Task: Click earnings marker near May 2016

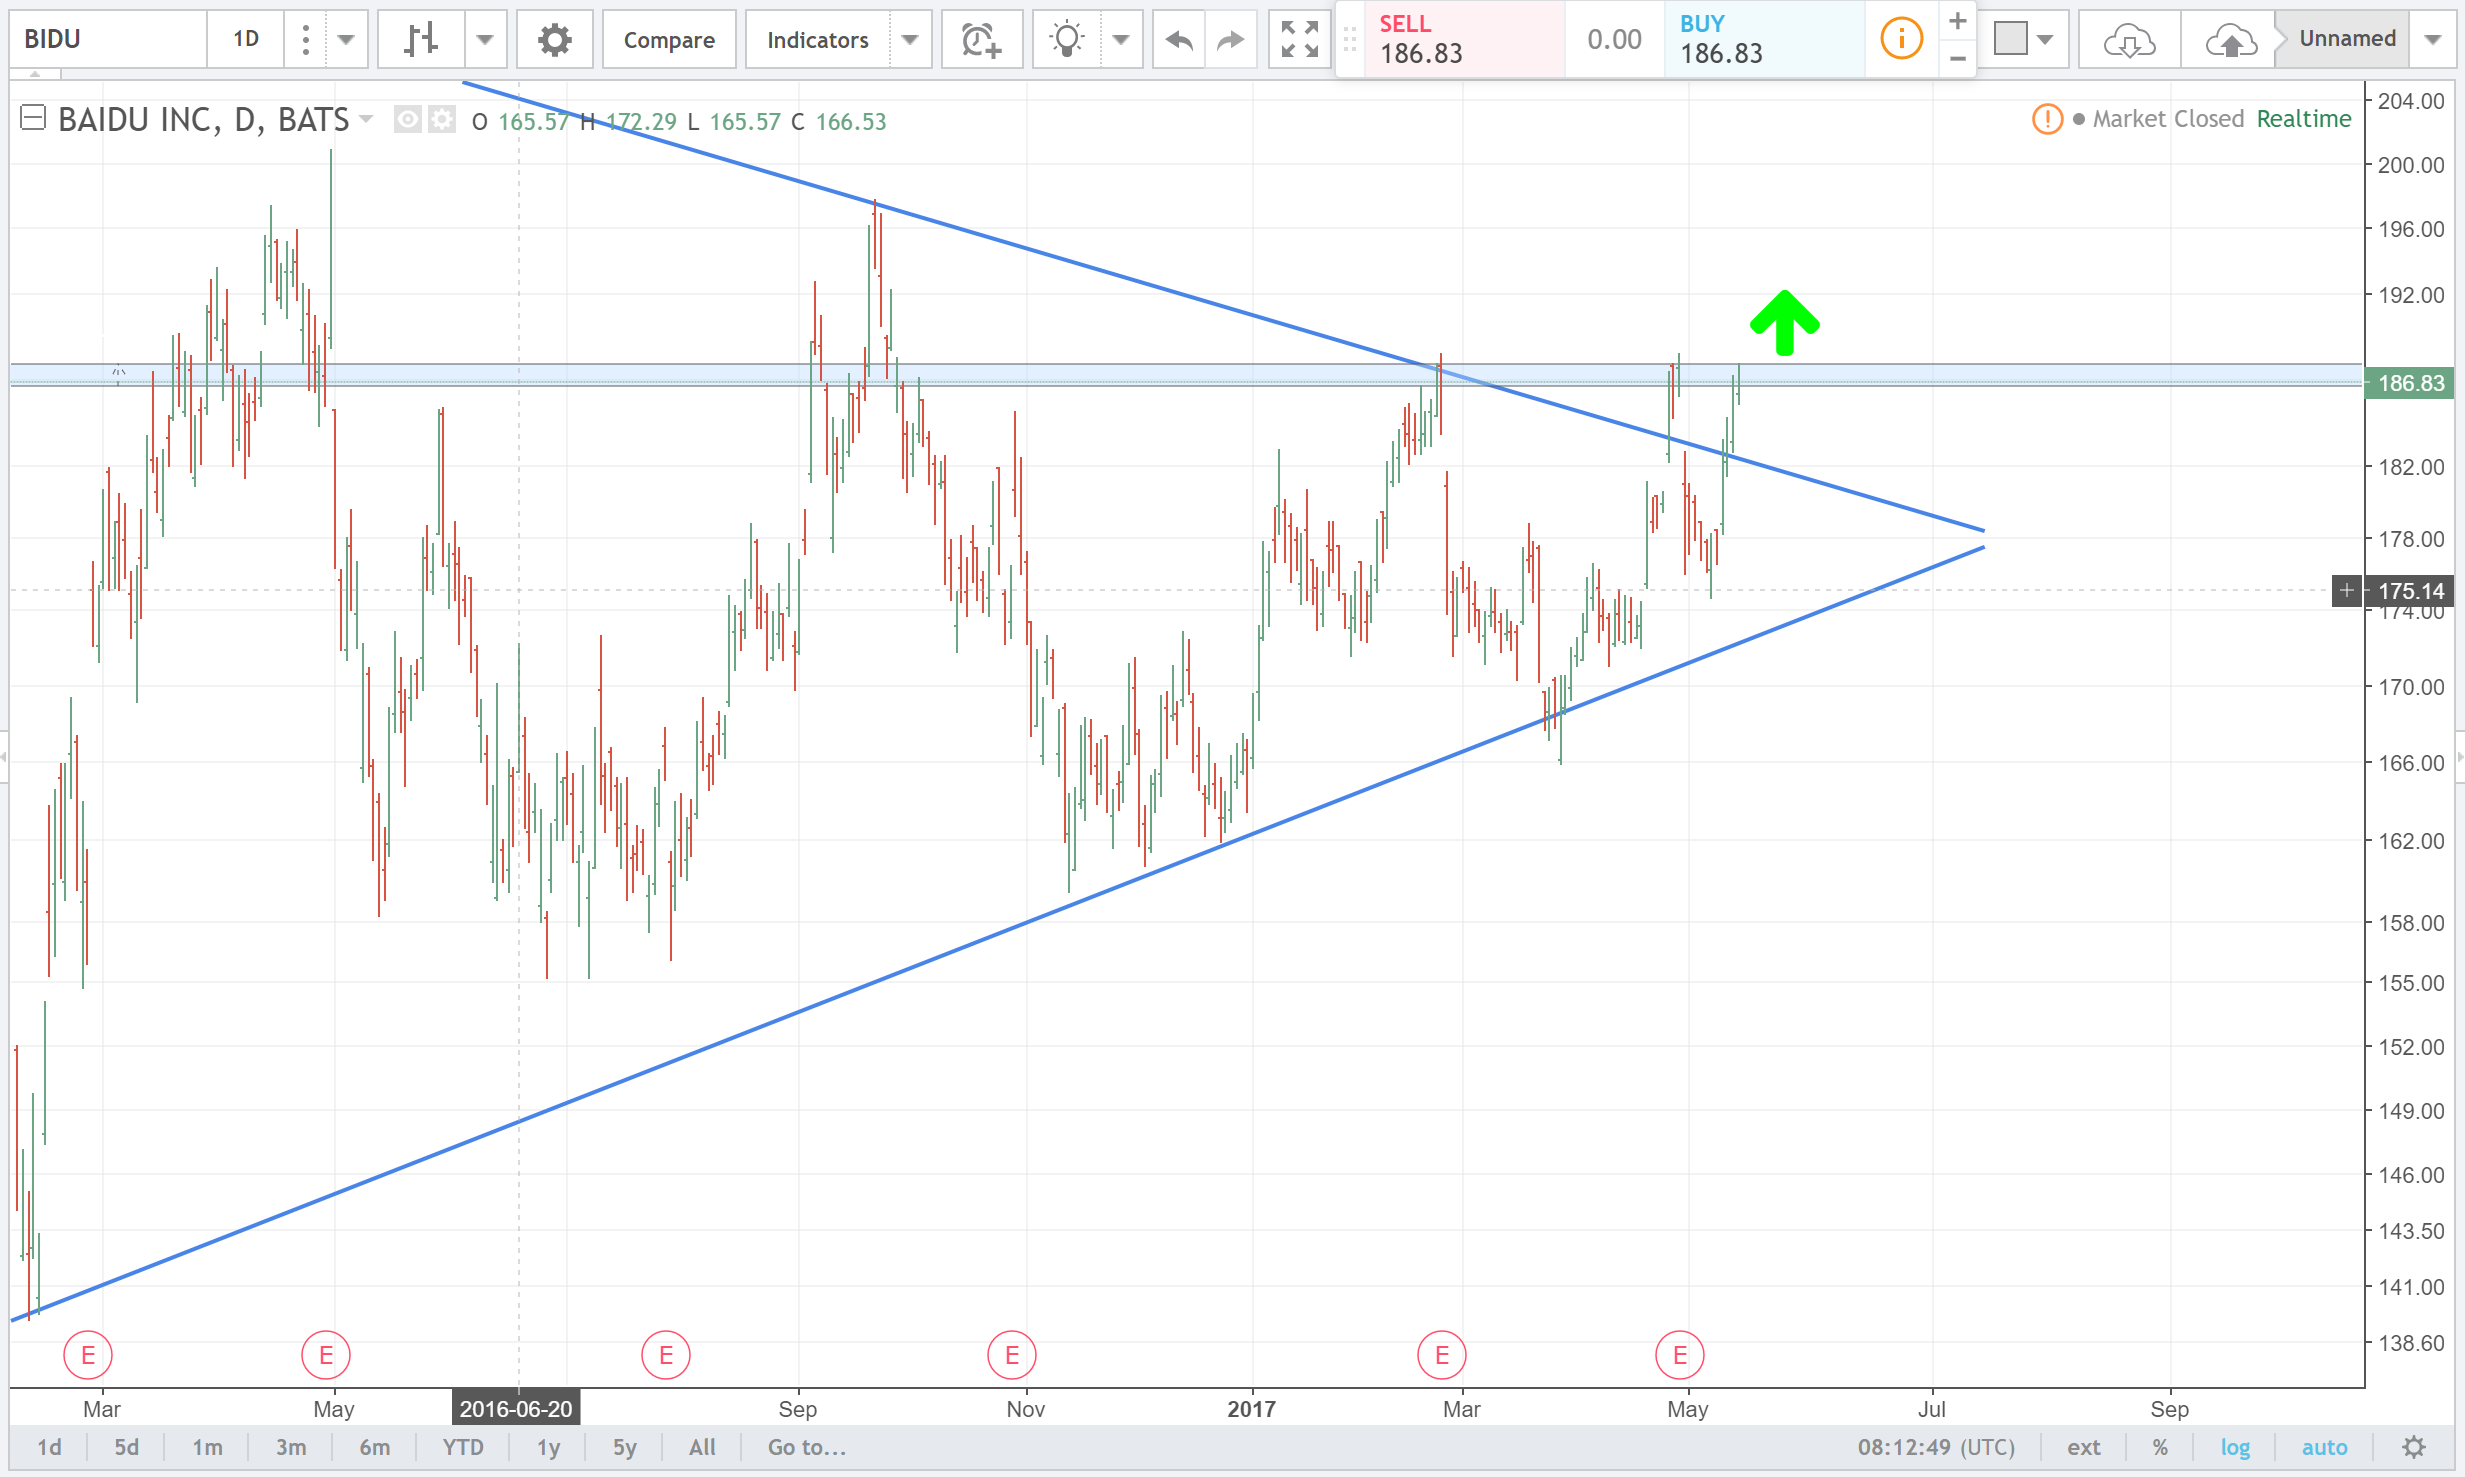Action: point(326,1355)
